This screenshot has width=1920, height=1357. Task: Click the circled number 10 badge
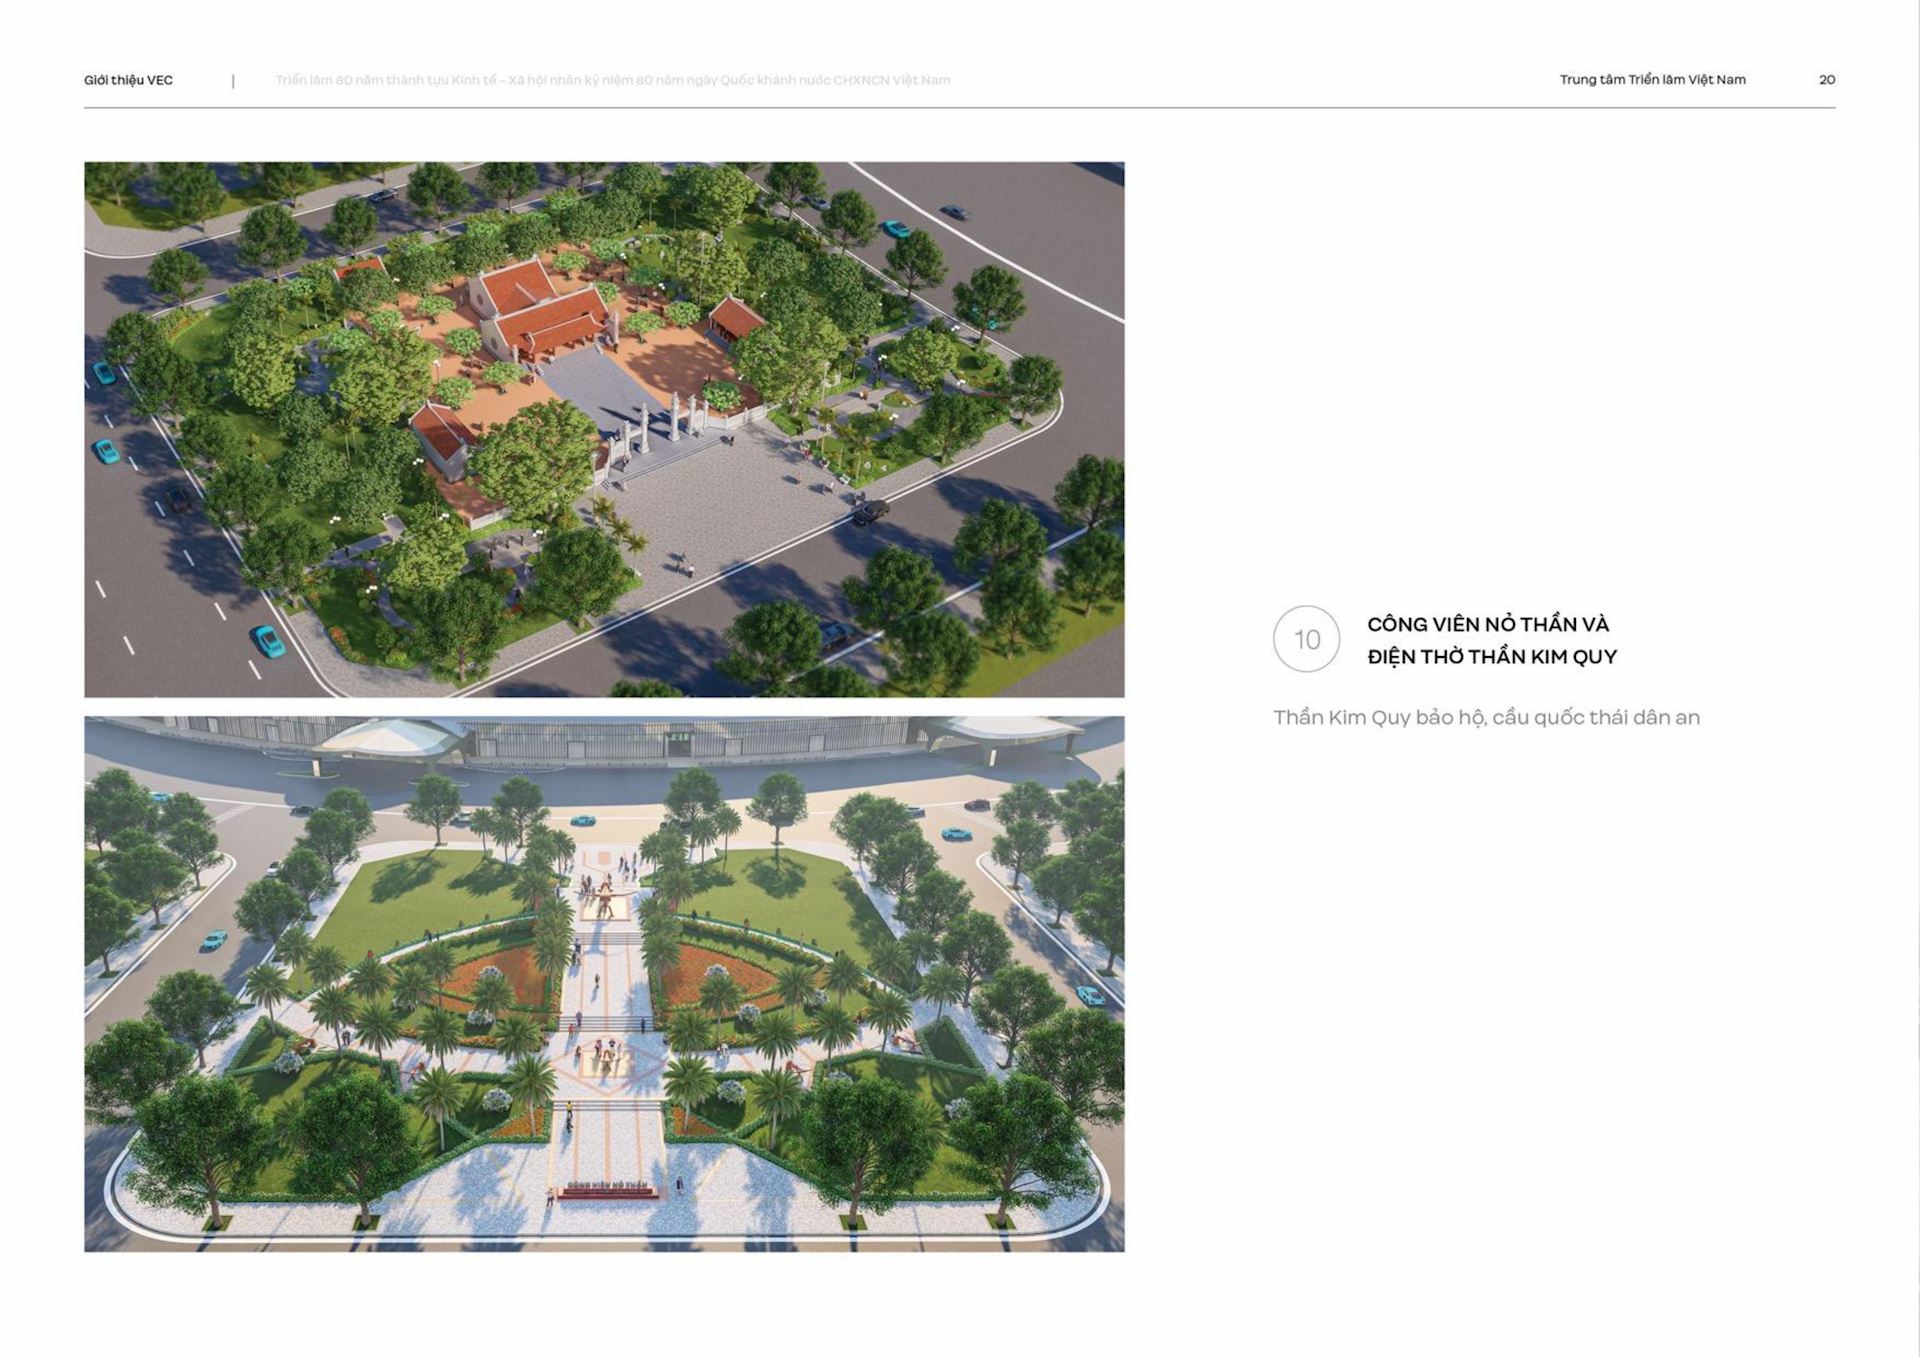[1306, 639]
